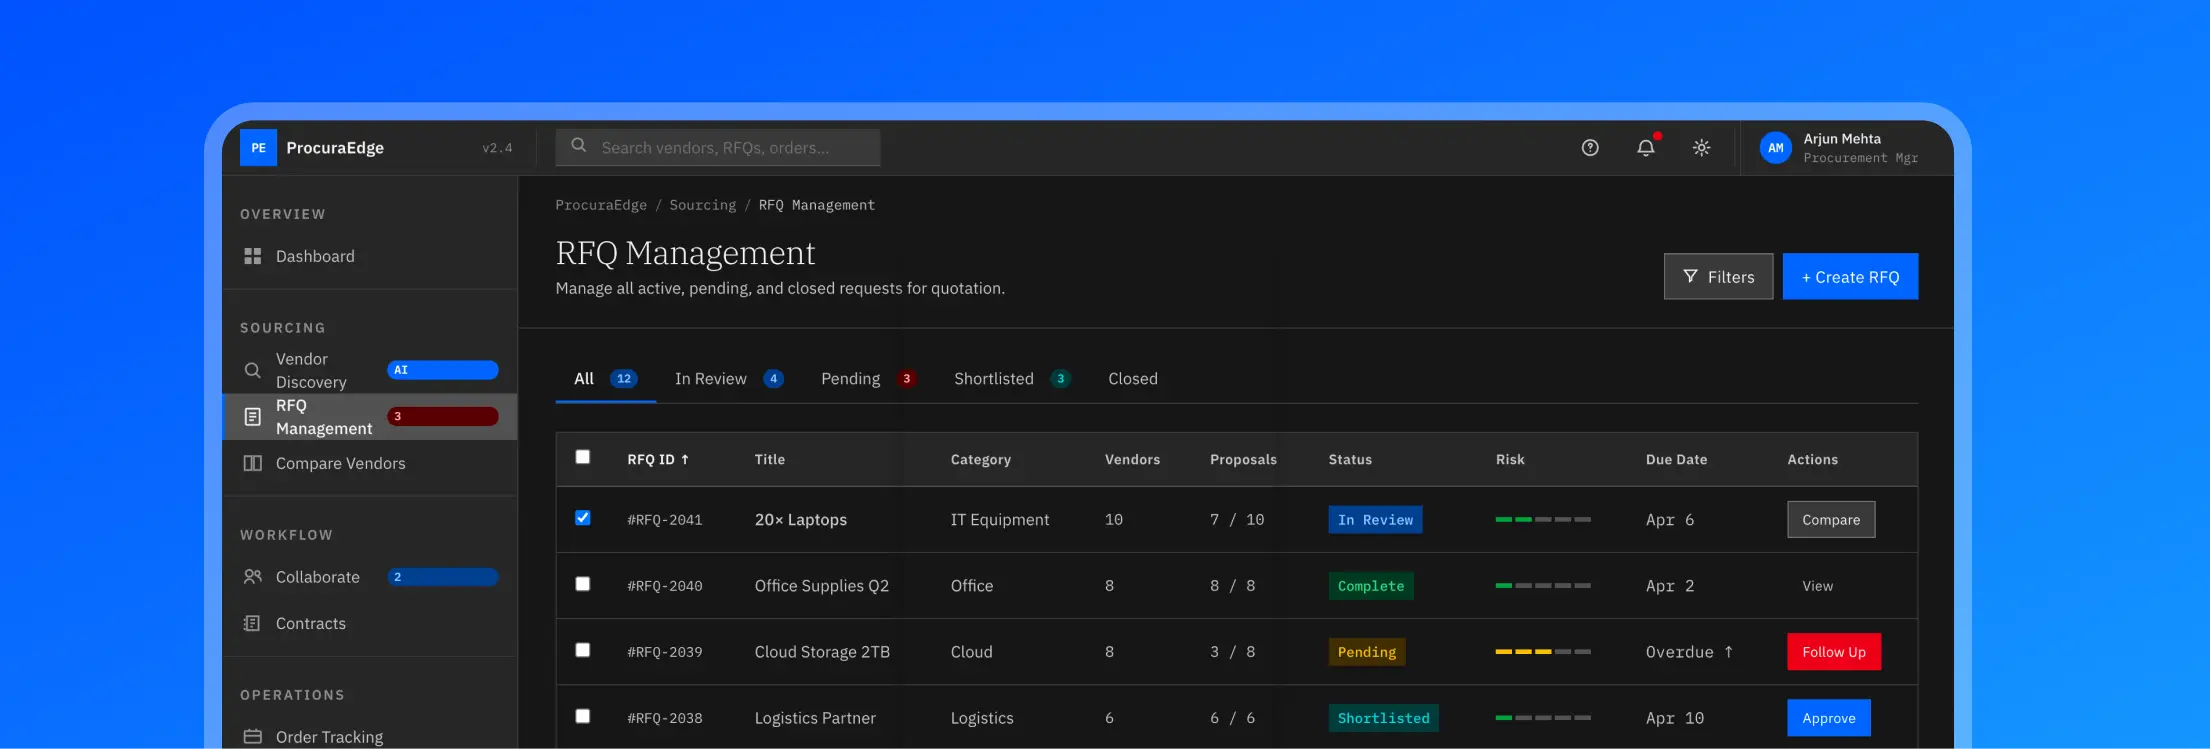Select the All tab
The width and height of the screenshot is (2210, 749).
pyautogui.click(x=605, y=379)
